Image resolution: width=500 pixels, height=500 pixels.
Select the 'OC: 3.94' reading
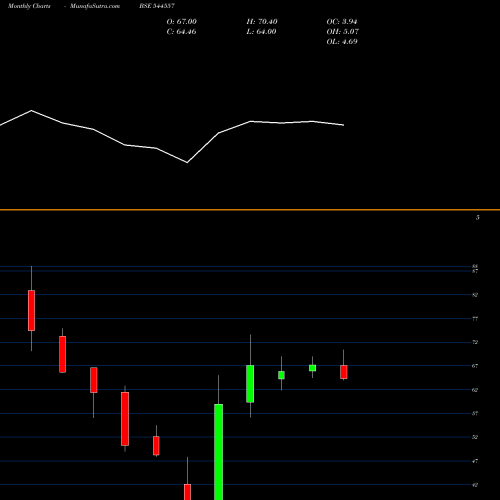342,22
